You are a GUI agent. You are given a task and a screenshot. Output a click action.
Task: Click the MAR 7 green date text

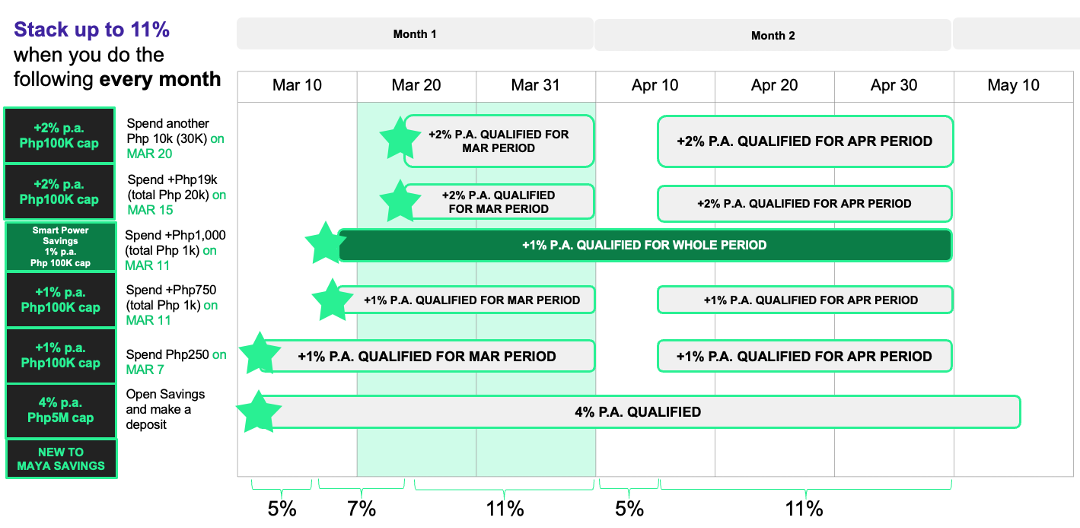(144, 370)
